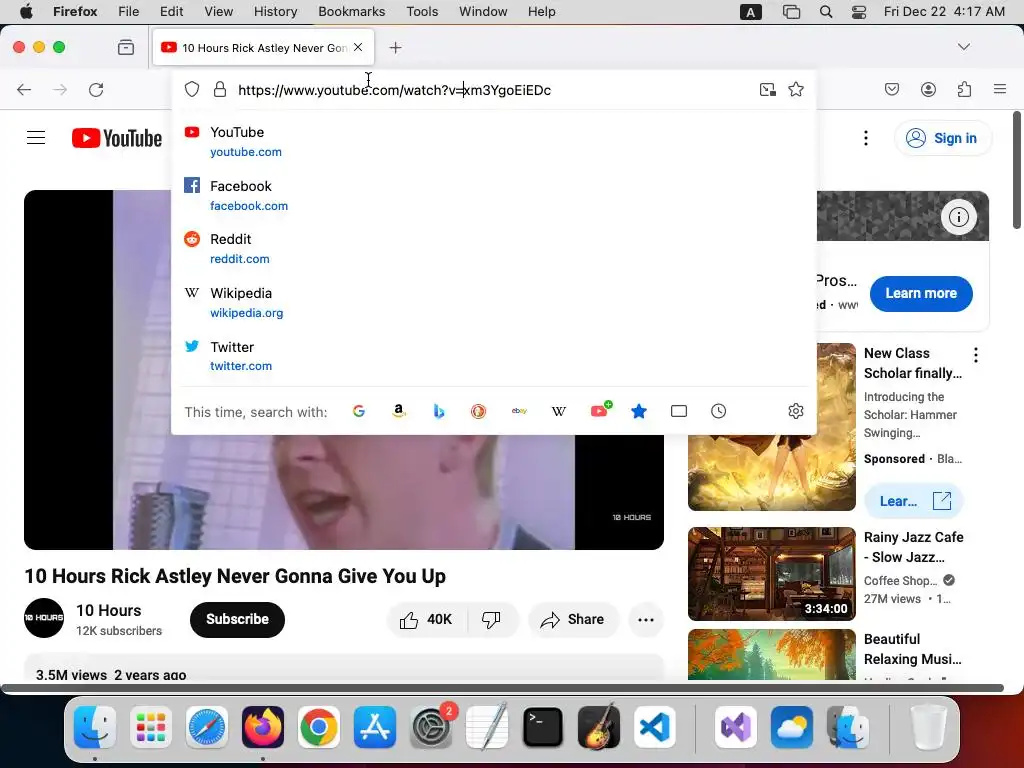Open more actions ellipsis under video

pos(645,620)
